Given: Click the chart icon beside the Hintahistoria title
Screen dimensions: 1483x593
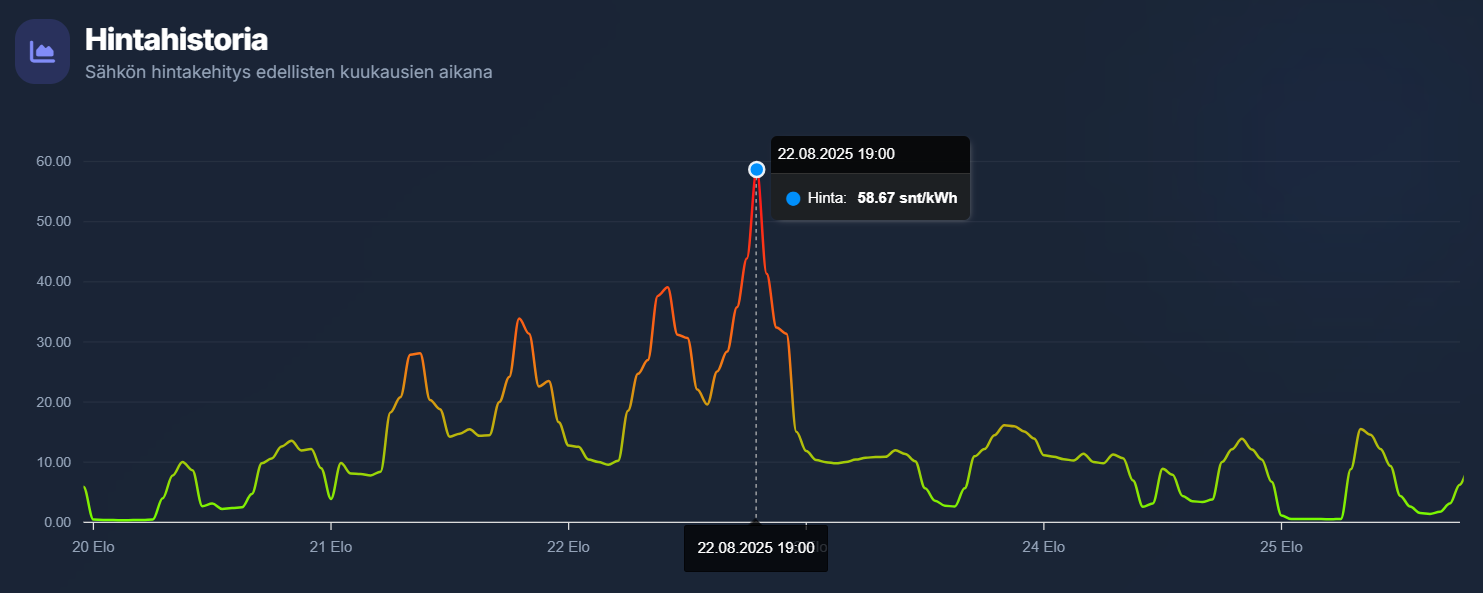Looking at the screenshot, I should click(x=42, y=51).
